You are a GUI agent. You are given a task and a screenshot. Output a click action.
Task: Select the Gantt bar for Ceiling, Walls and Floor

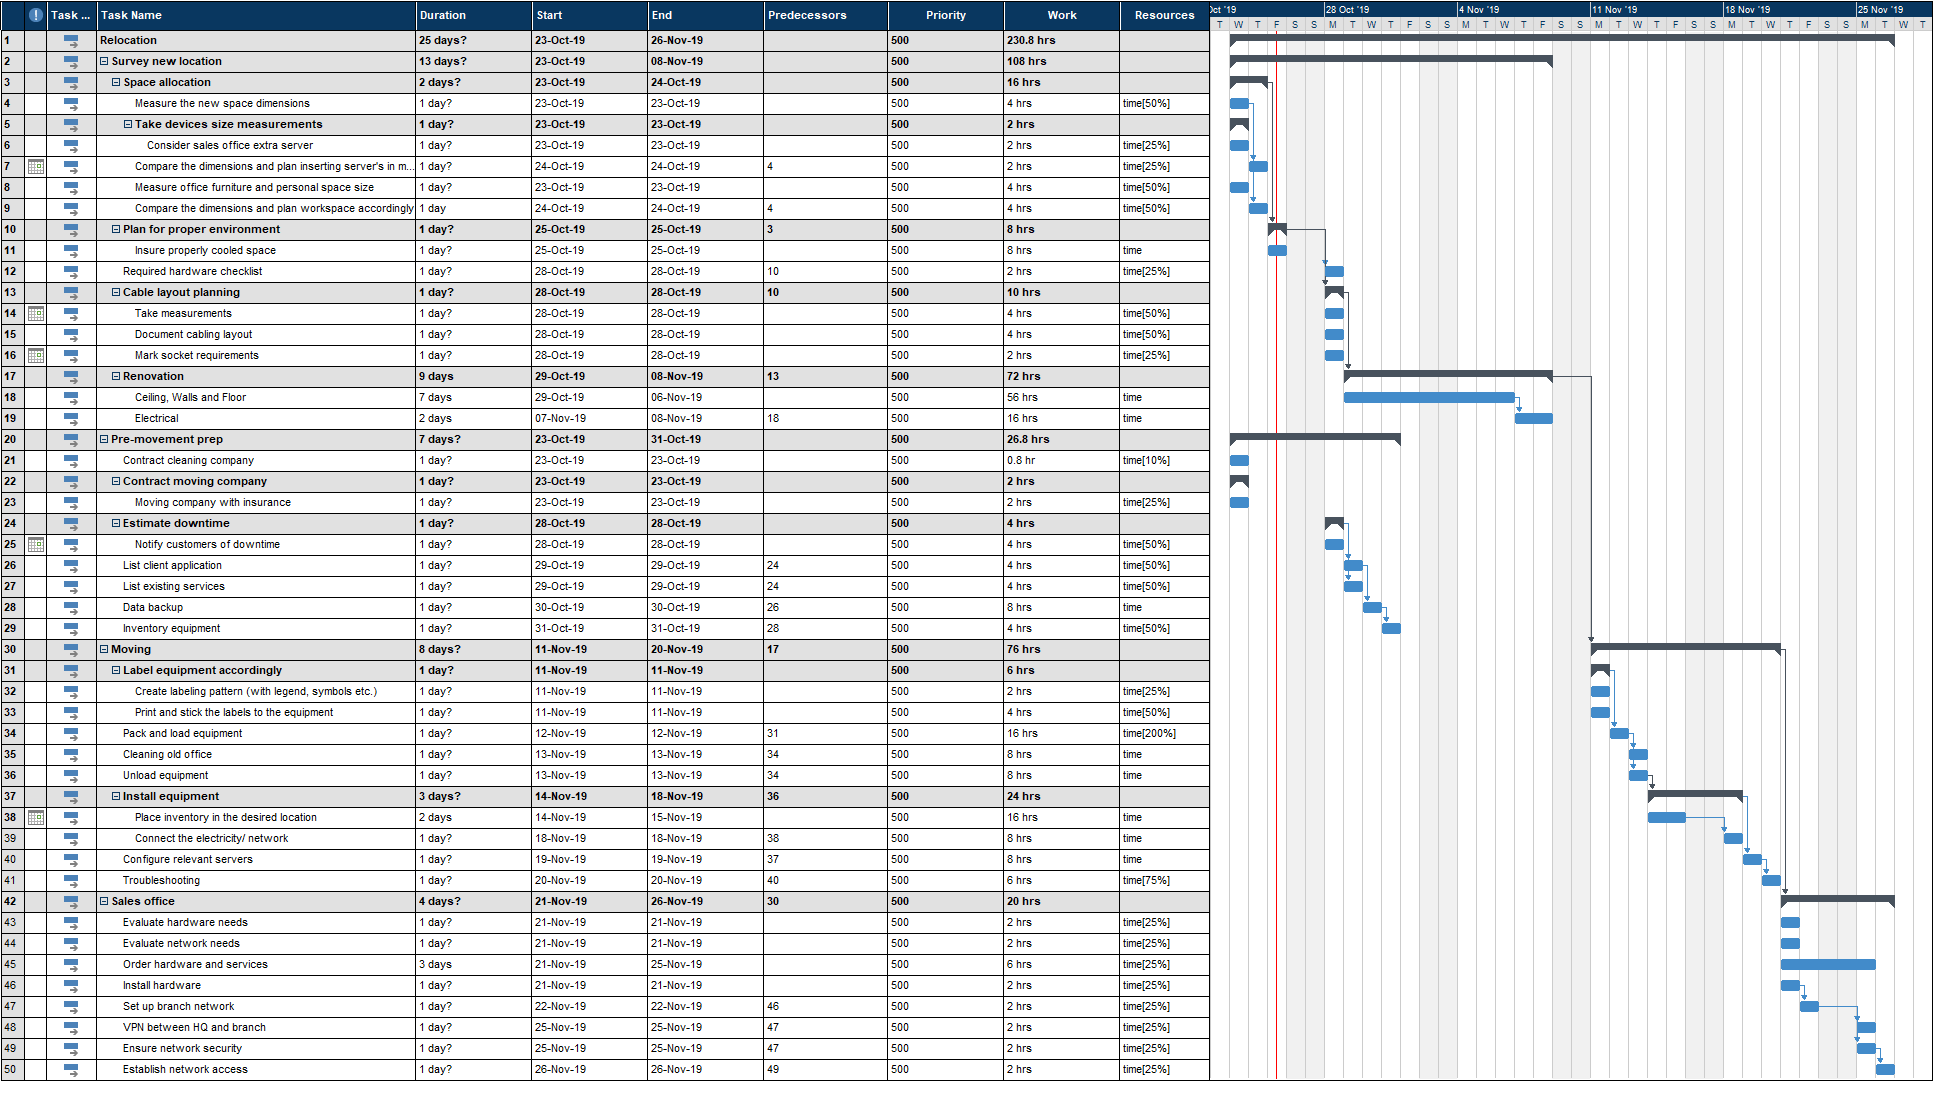tap(1430, 397)
